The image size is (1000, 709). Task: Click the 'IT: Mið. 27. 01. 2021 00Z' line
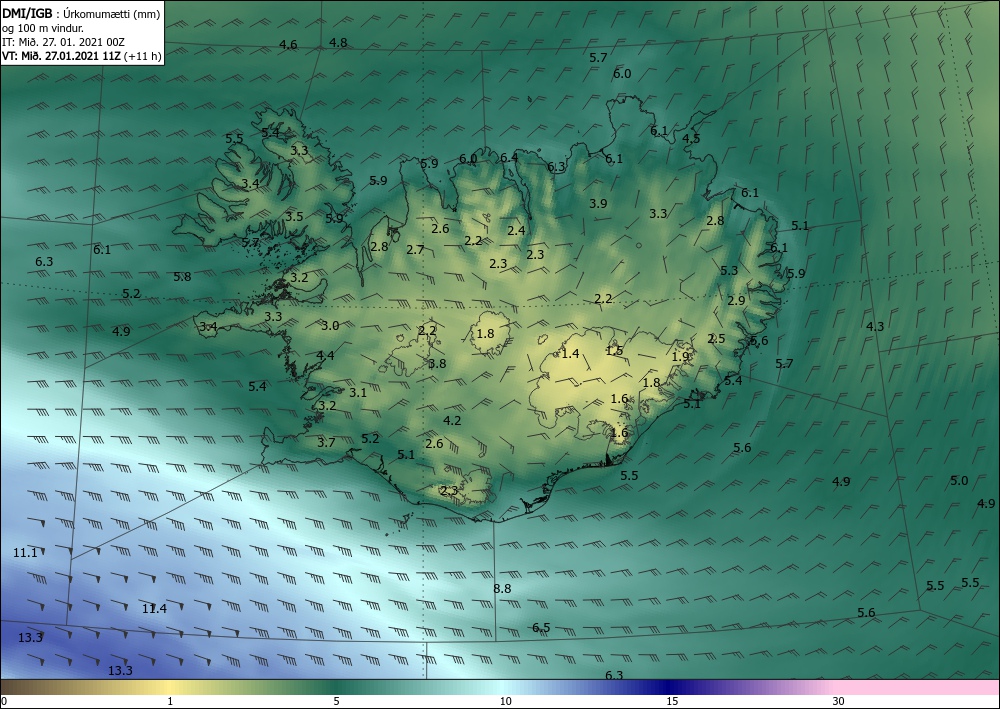(64, 42)
